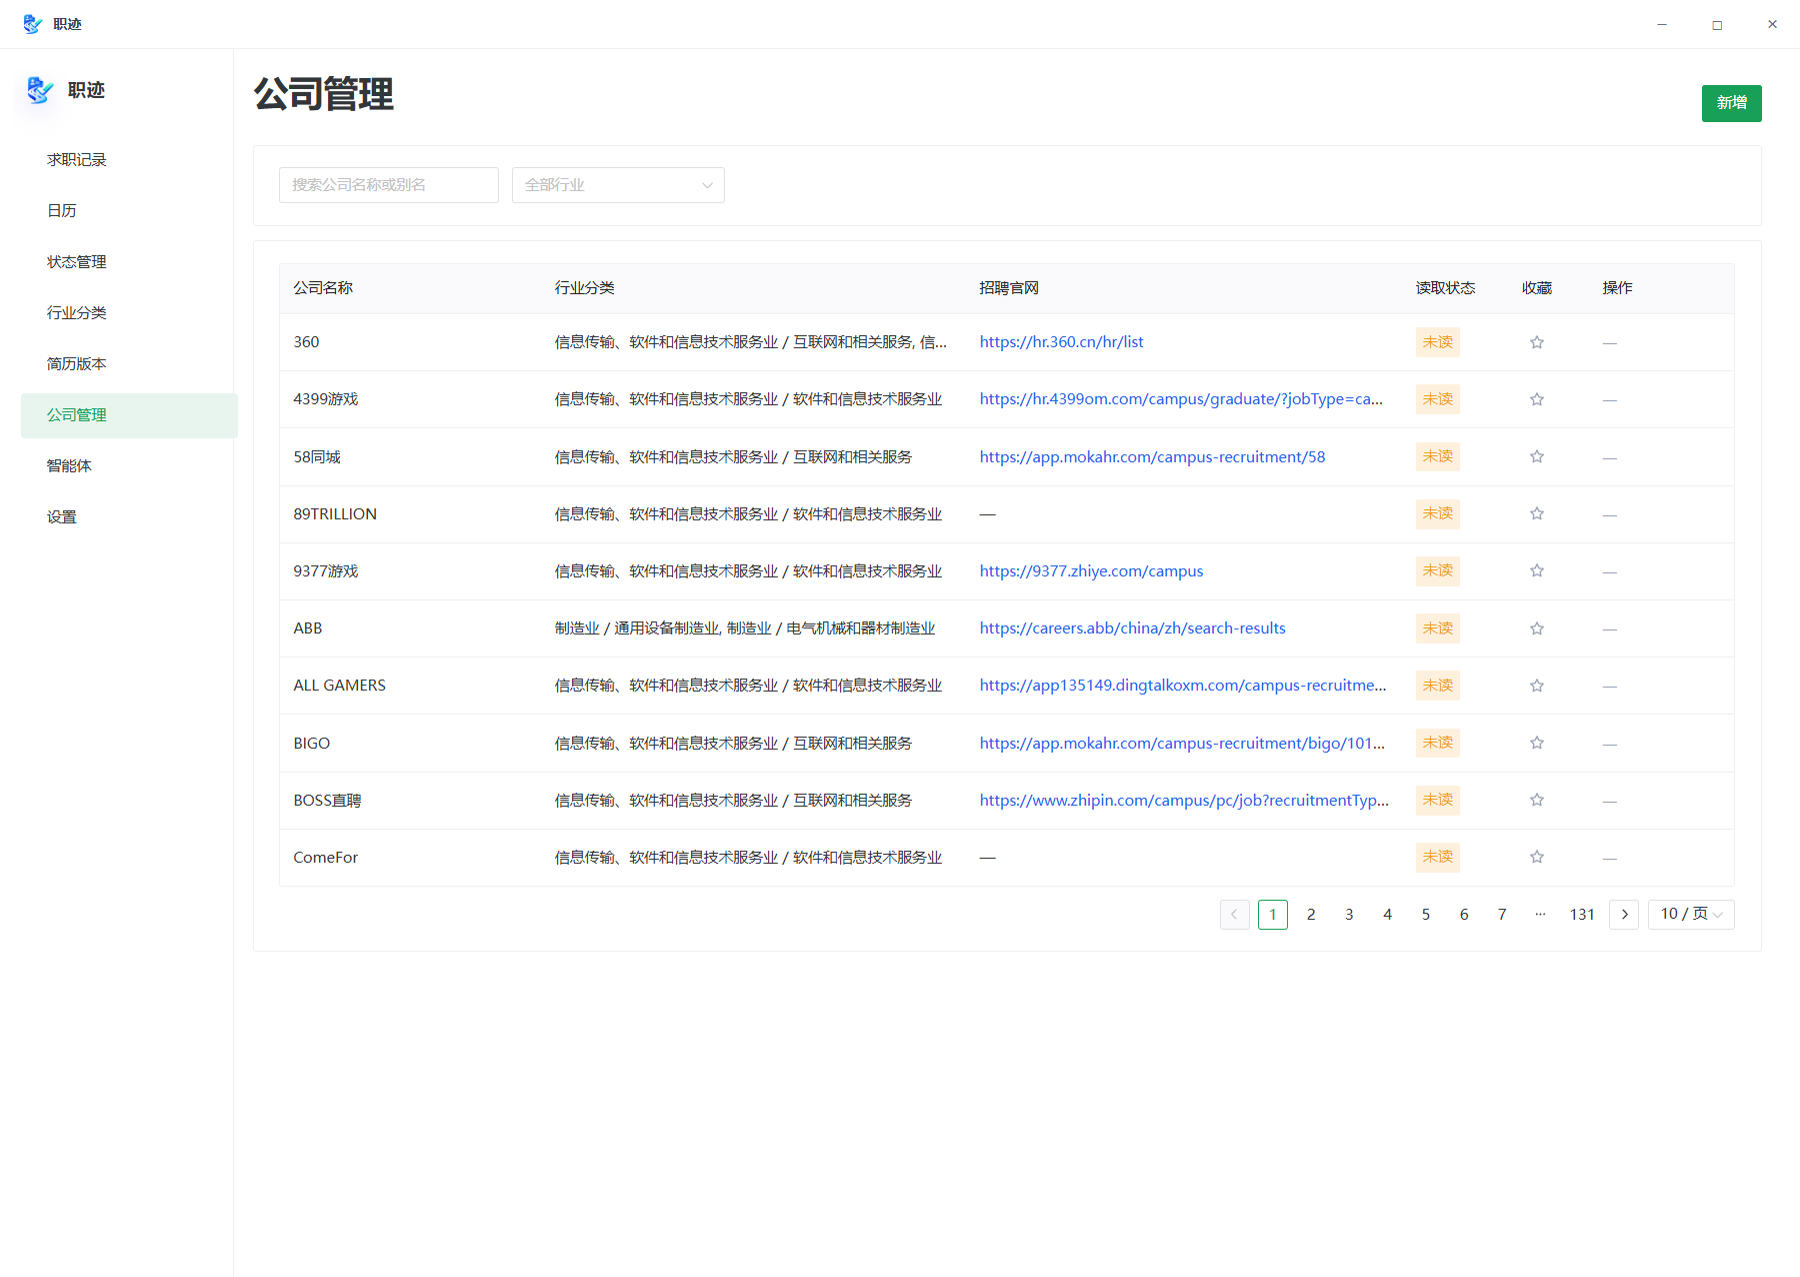Click the pagination ellipsis jump button
The height and width of the screenshot is (1277, 1800).
click(x=1540, y=914)
